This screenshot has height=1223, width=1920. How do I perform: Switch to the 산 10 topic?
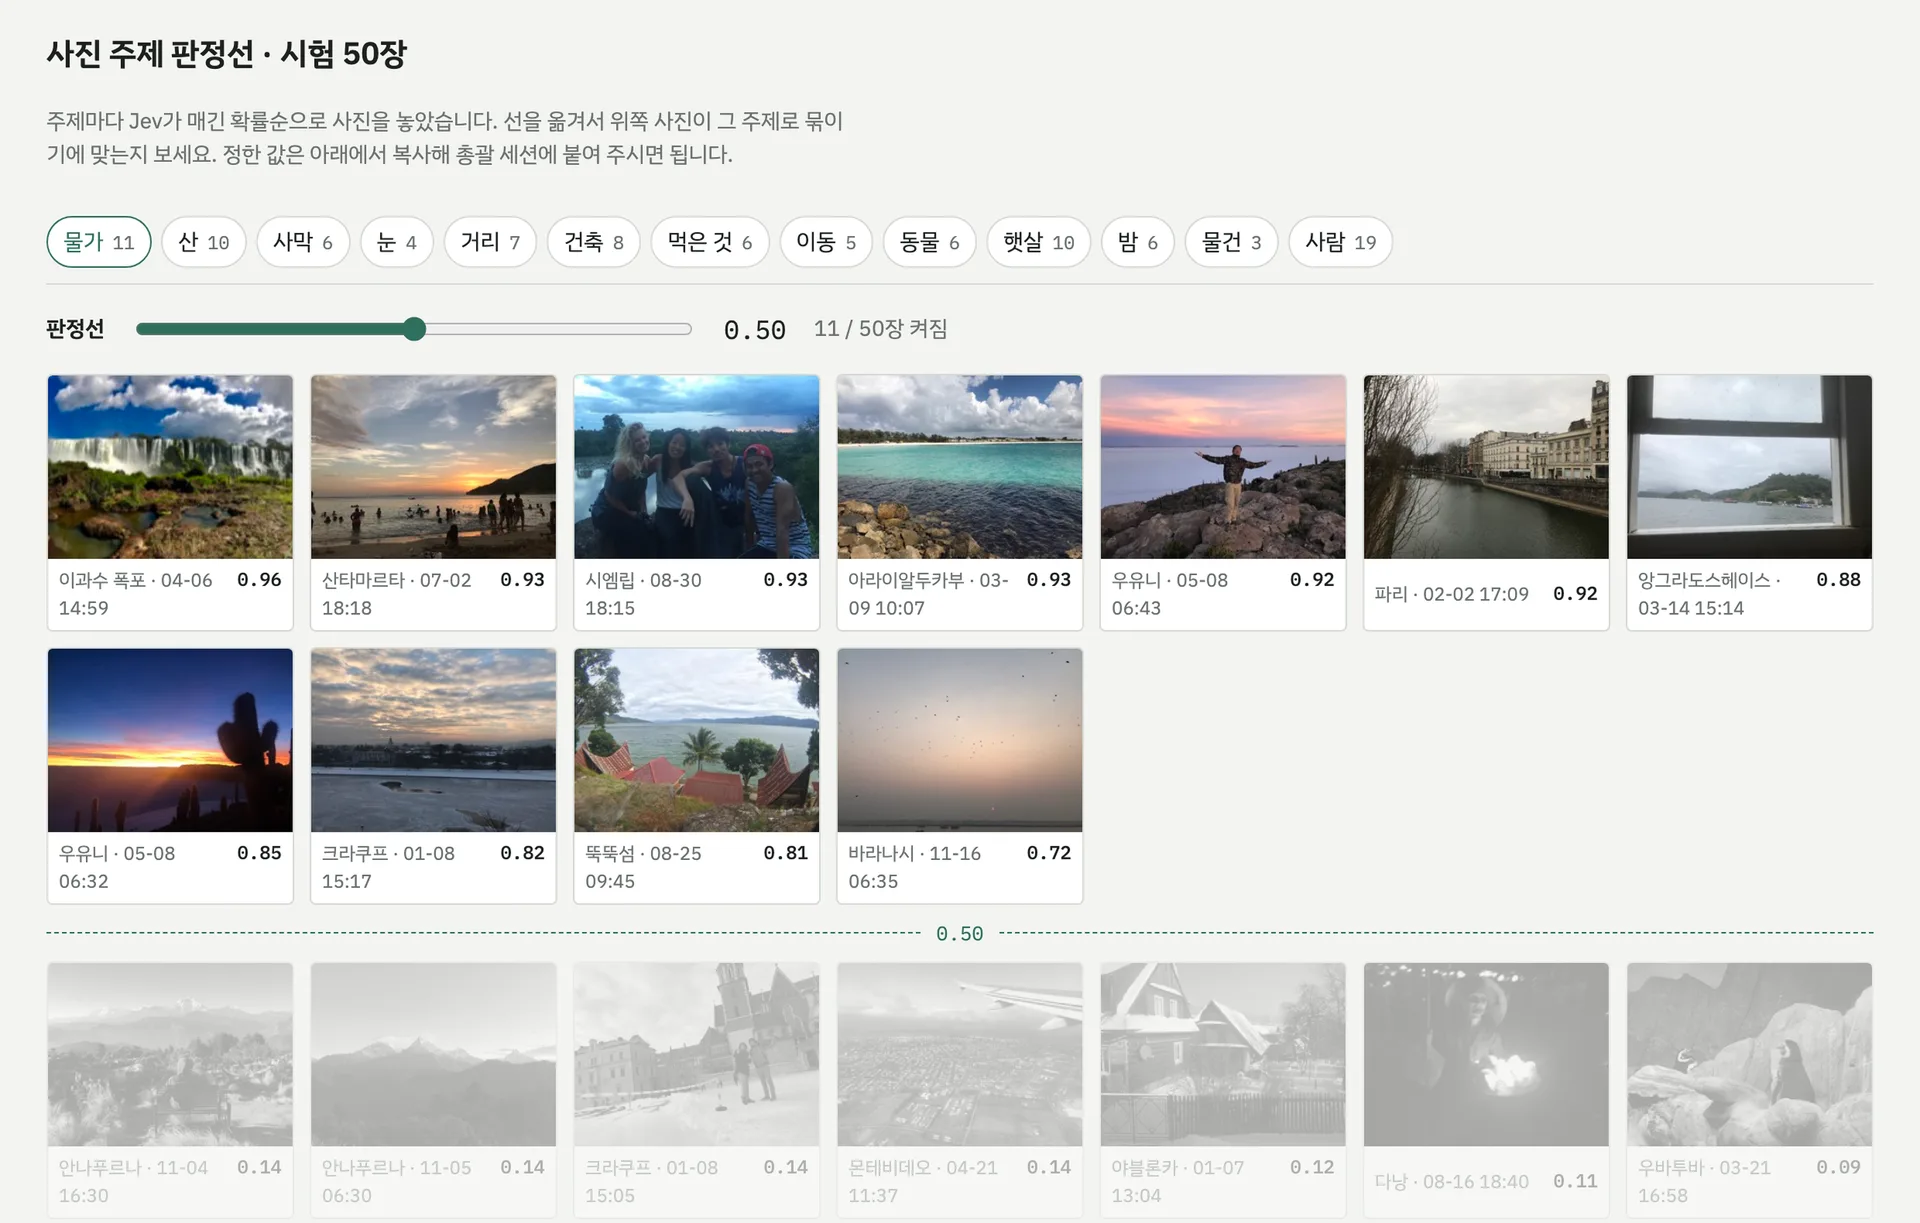tap(204, 242)
